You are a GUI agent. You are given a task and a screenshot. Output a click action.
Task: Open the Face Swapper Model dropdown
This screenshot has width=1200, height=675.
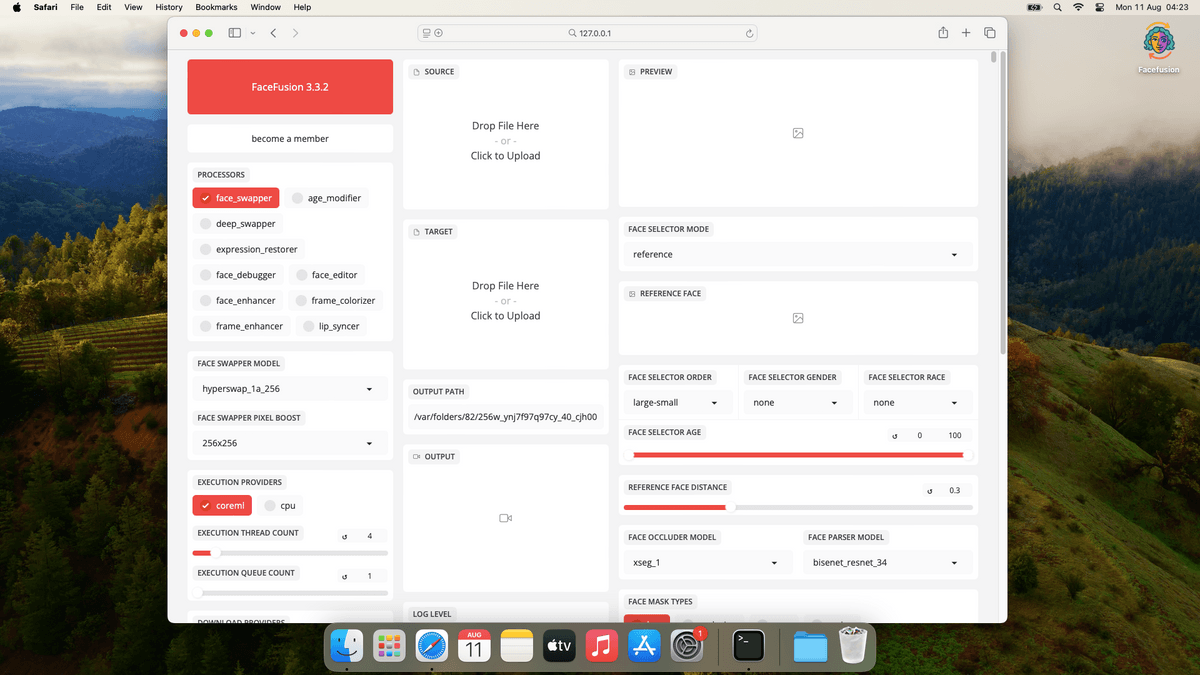click(x=290, y=389)
